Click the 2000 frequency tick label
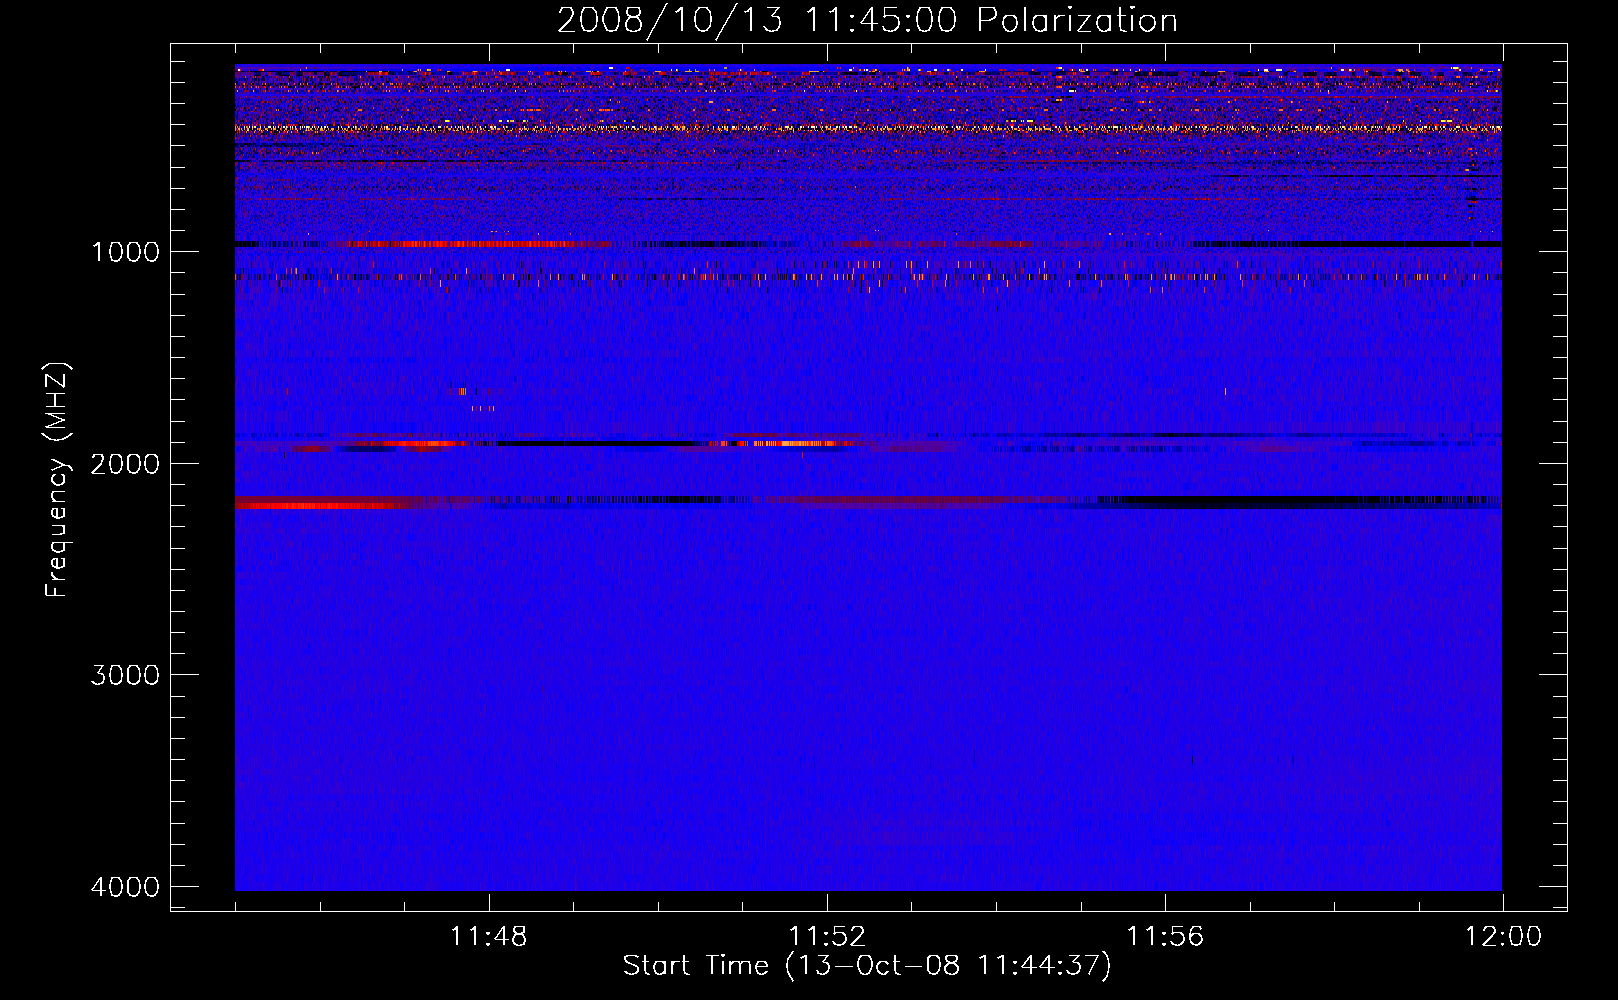Screen dimensions: 1618x1000 [x=125, y=464]
